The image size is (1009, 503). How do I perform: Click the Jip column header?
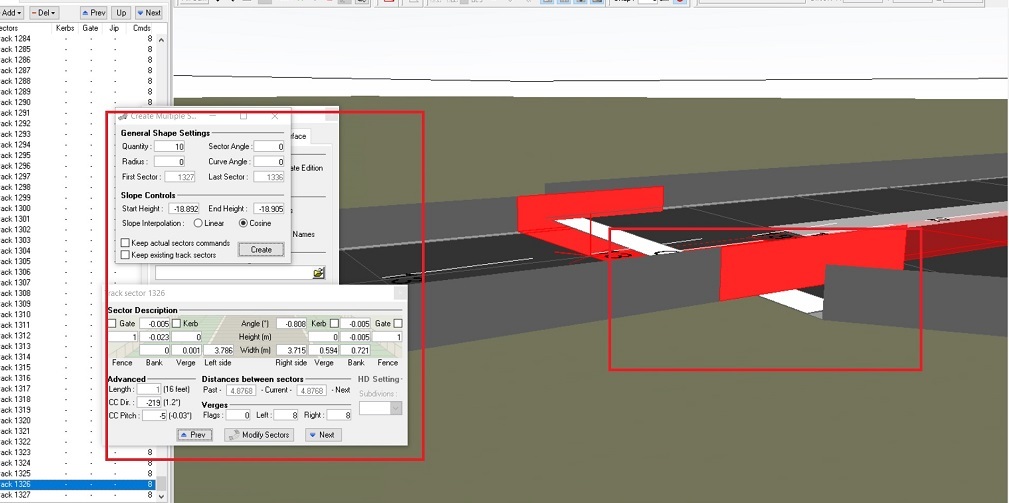pos(115,28)
